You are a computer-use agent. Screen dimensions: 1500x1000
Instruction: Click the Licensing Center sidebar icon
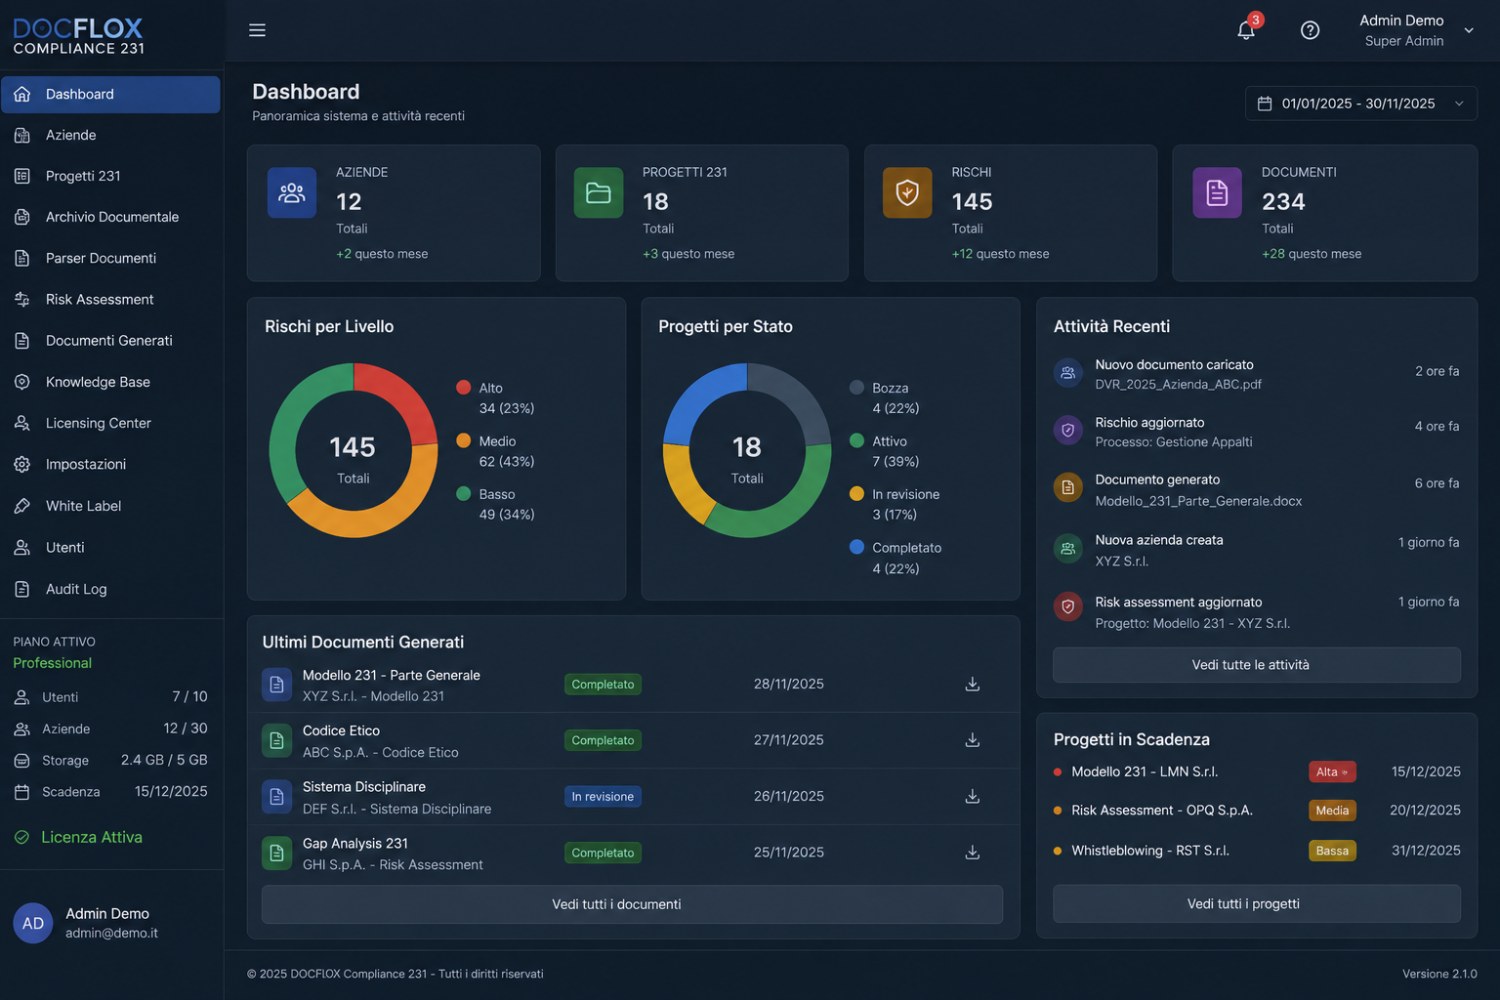22,423
